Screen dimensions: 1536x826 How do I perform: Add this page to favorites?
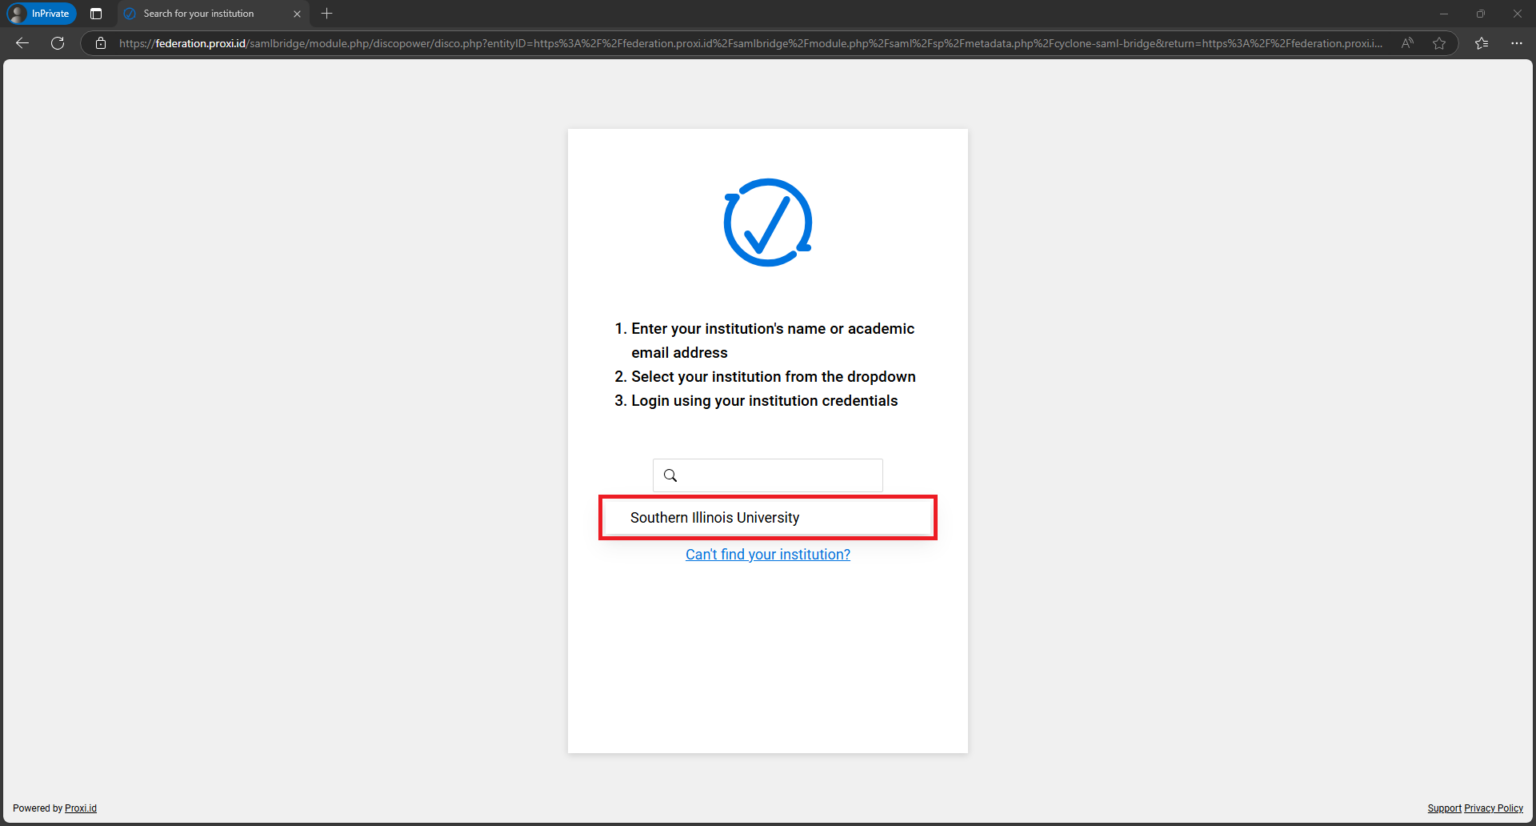point(1439,43)
